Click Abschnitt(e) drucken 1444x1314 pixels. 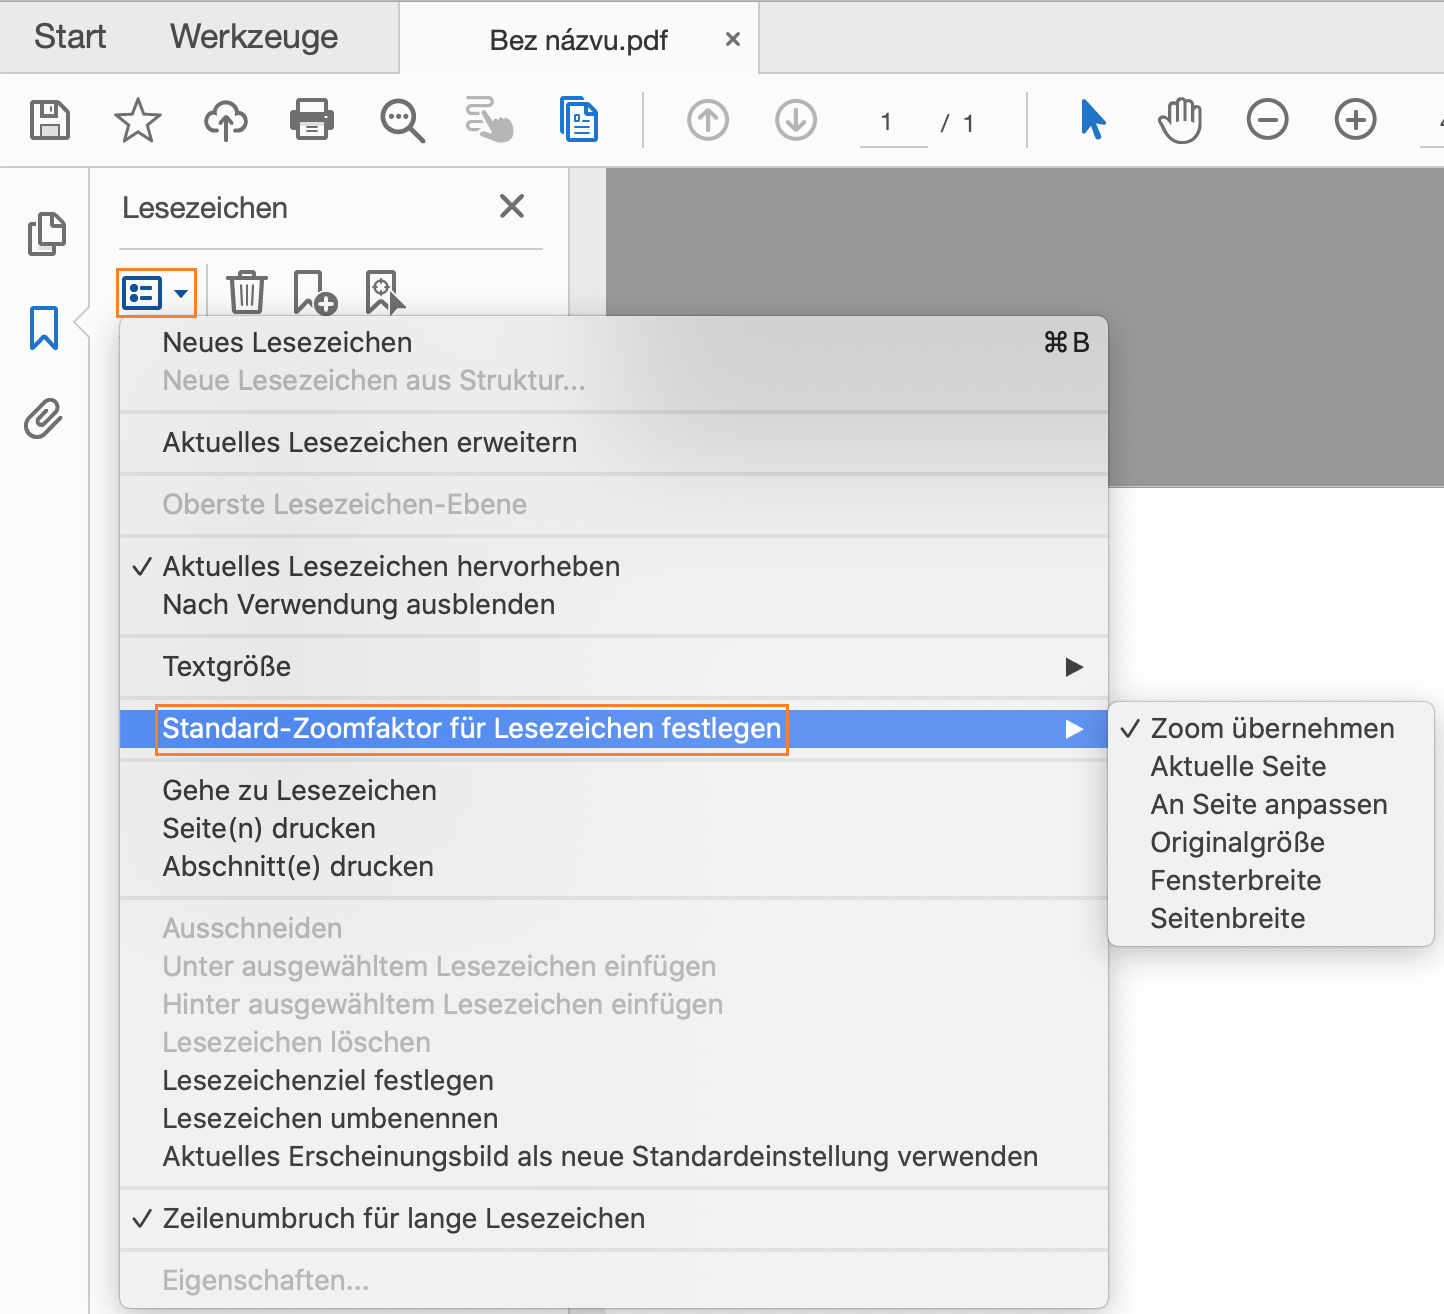(x=614, y=866)
